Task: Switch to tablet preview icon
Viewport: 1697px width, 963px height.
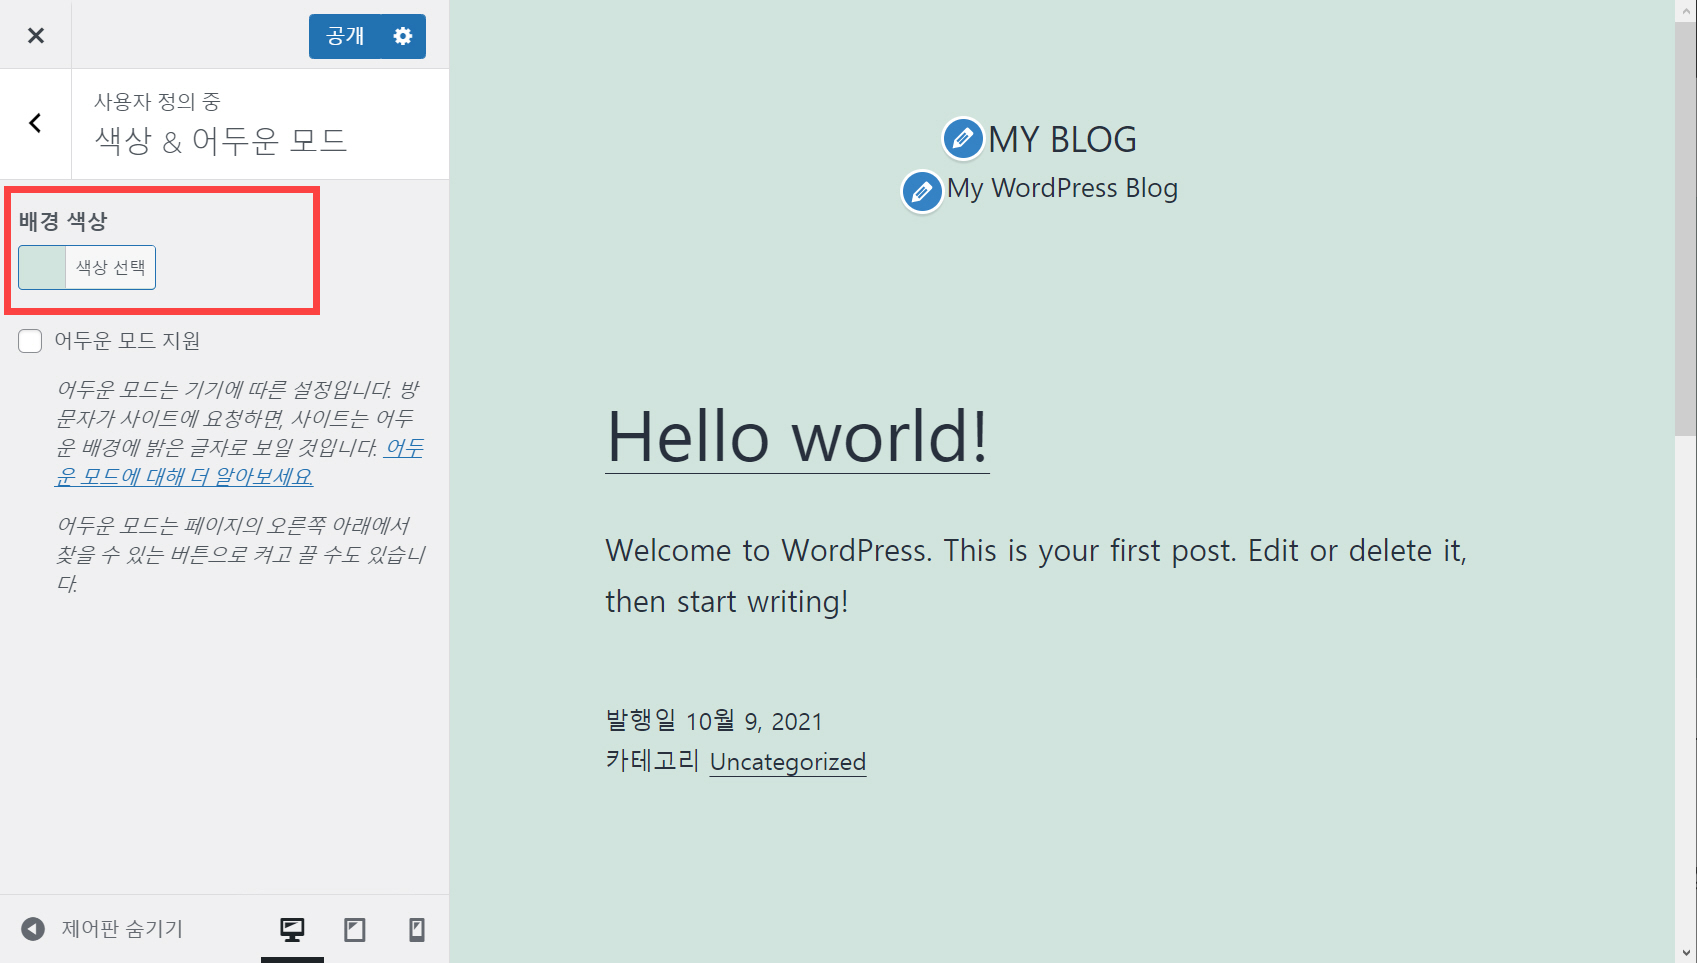Action: tap(355, 929)
